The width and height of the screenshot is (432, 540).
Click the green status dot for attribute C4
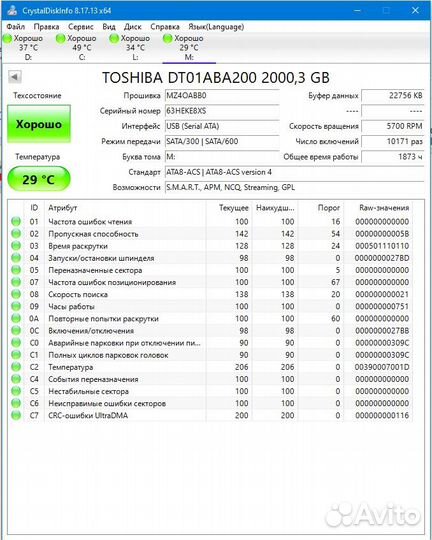click(16, 379)
